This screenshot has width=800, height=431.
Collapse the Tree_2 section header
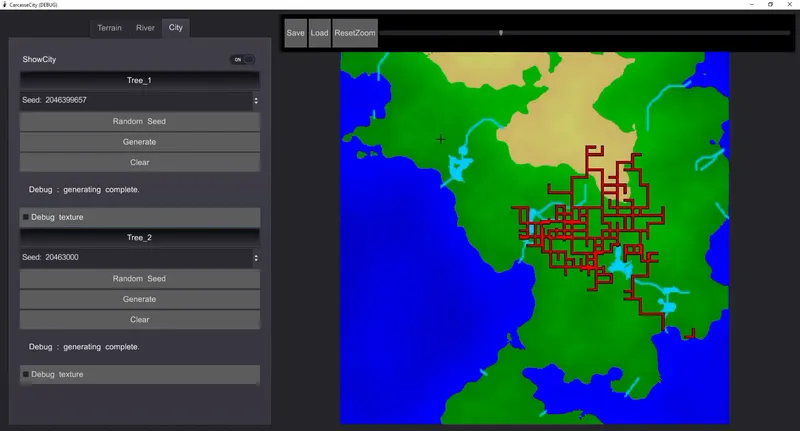pyautogui.click(x=139, y=237)
